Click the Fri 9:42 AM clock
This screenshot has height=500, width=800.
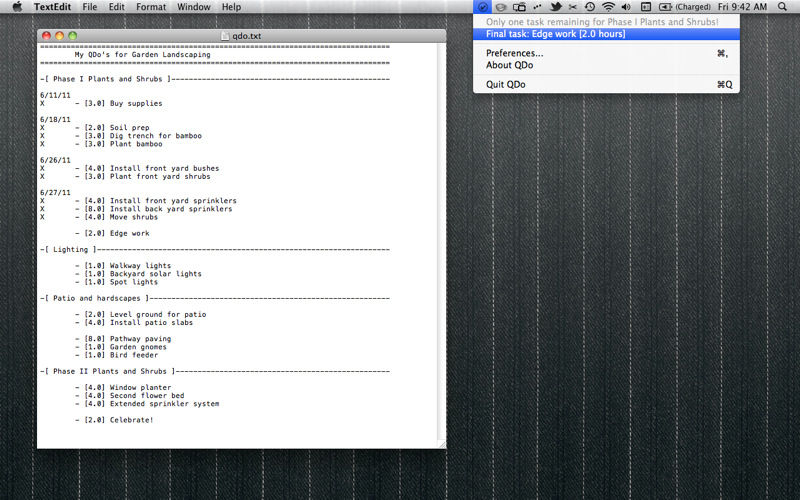click(x=742, y=7)
